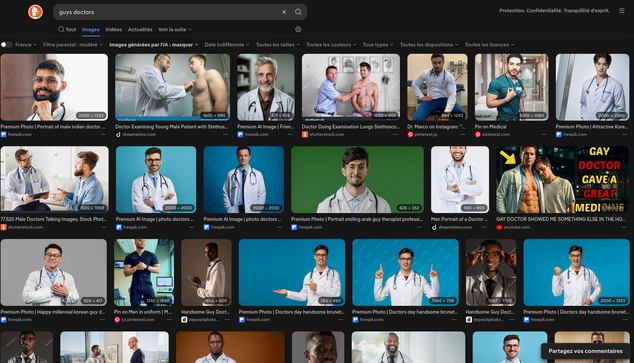Image resolution: width=634 pixels, height=363 pixels.
Task: Click the Protection. Confidentialité. Tranquillité d'esprit. text
Action: 554,11
